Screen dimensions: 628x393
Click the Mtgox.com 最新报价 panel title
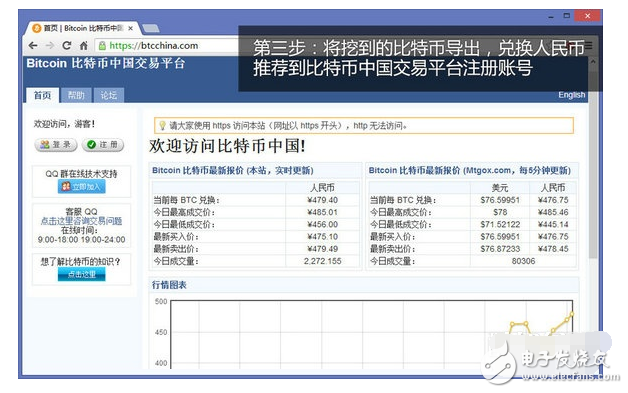coord(469,170)
